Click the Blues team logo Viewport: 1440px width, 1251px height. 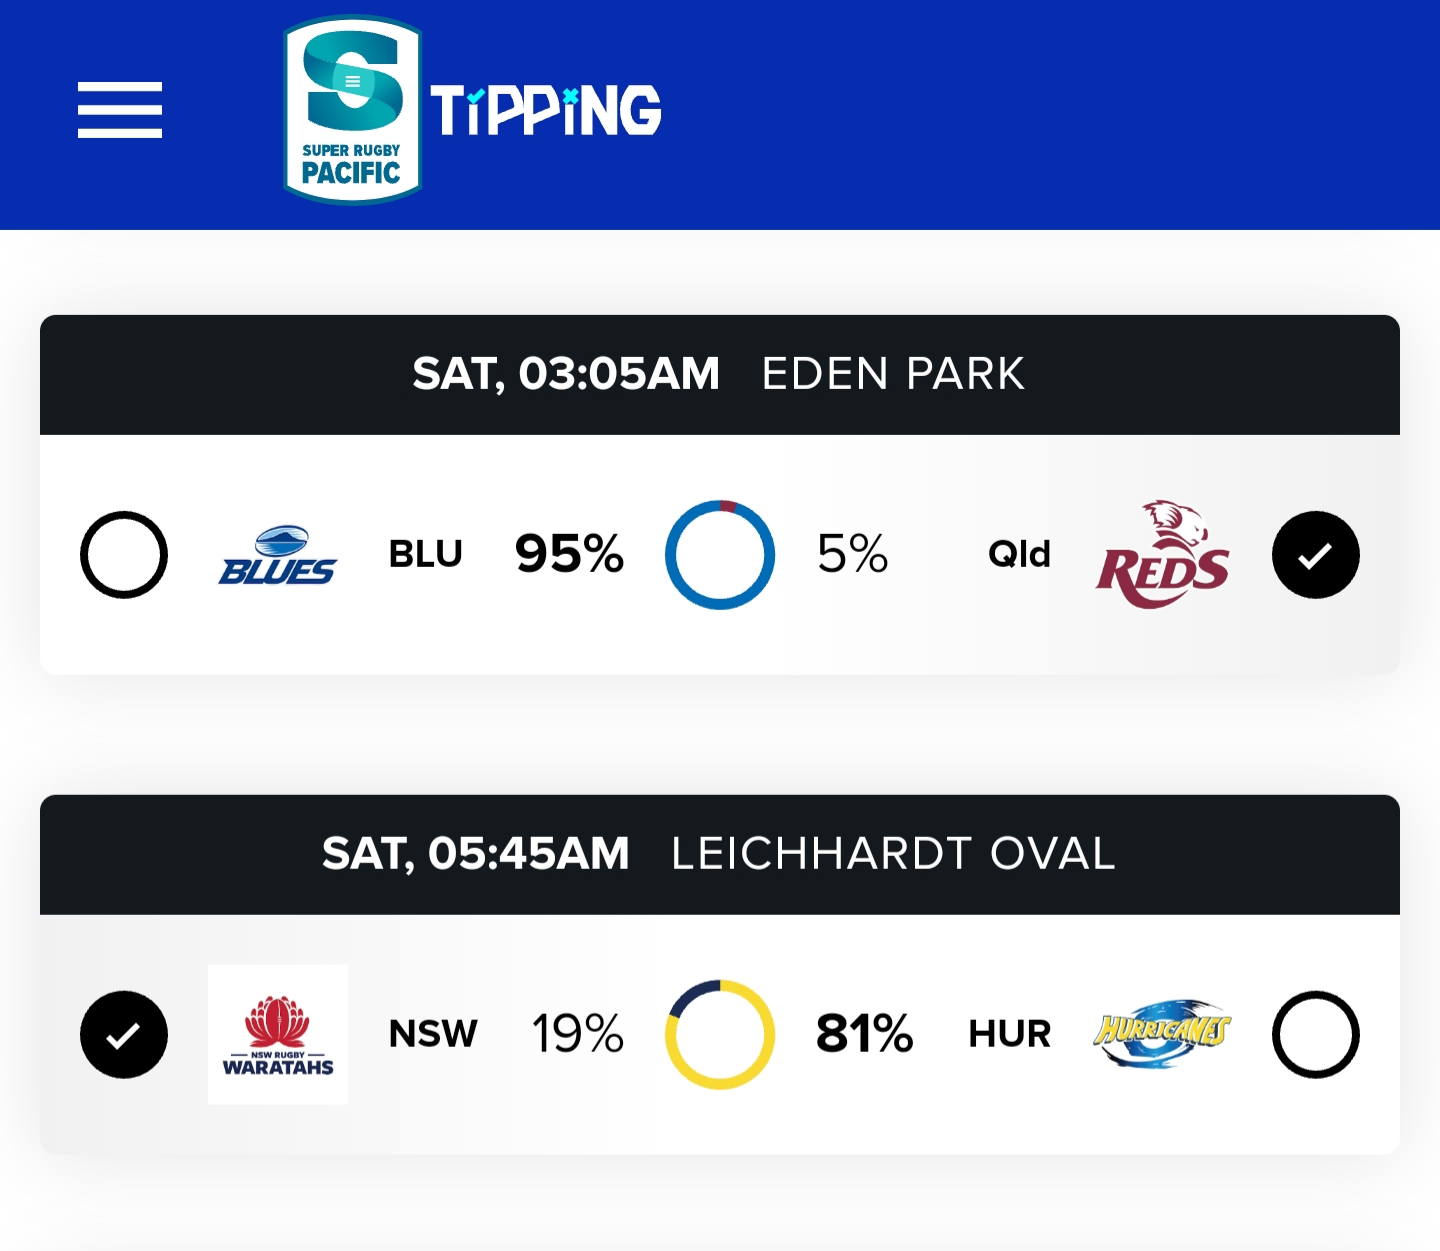[x=278, y=555]
